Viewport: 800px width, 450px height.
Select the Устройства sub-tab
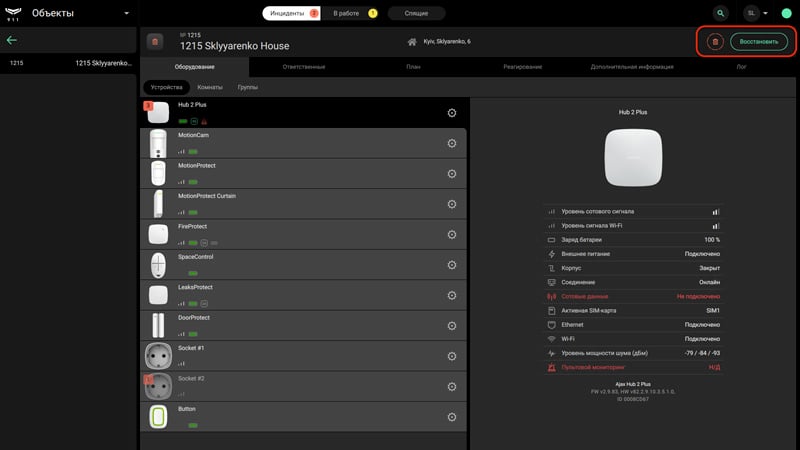point(166,87)
